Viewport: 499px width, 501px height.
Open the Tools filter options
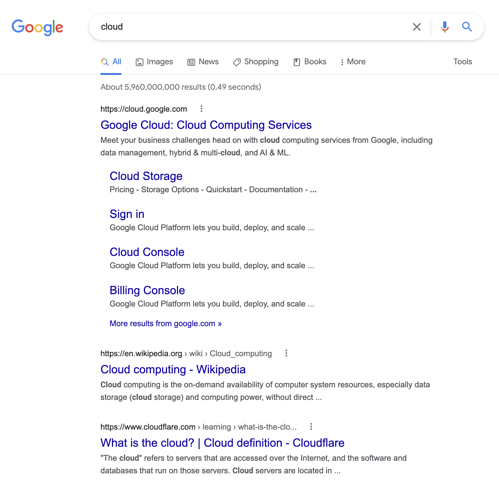(463, 62)
